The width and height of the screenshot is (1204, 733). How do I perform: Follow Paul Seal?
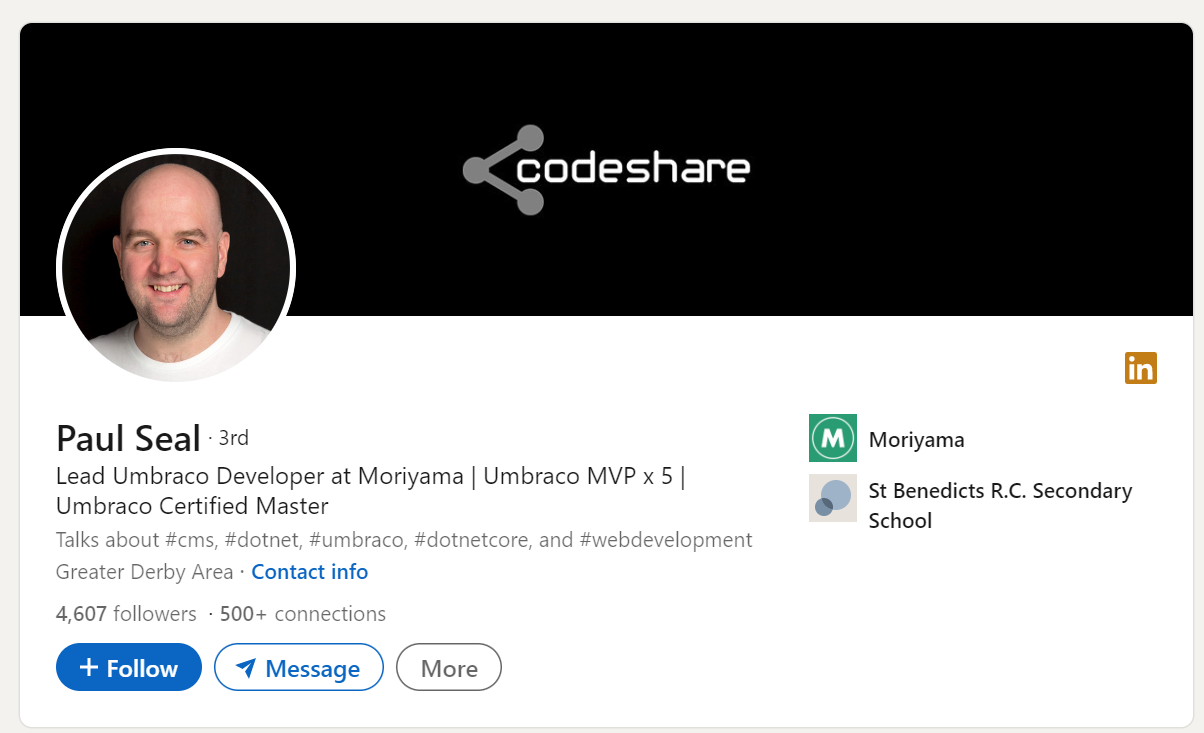click(129, 667)
